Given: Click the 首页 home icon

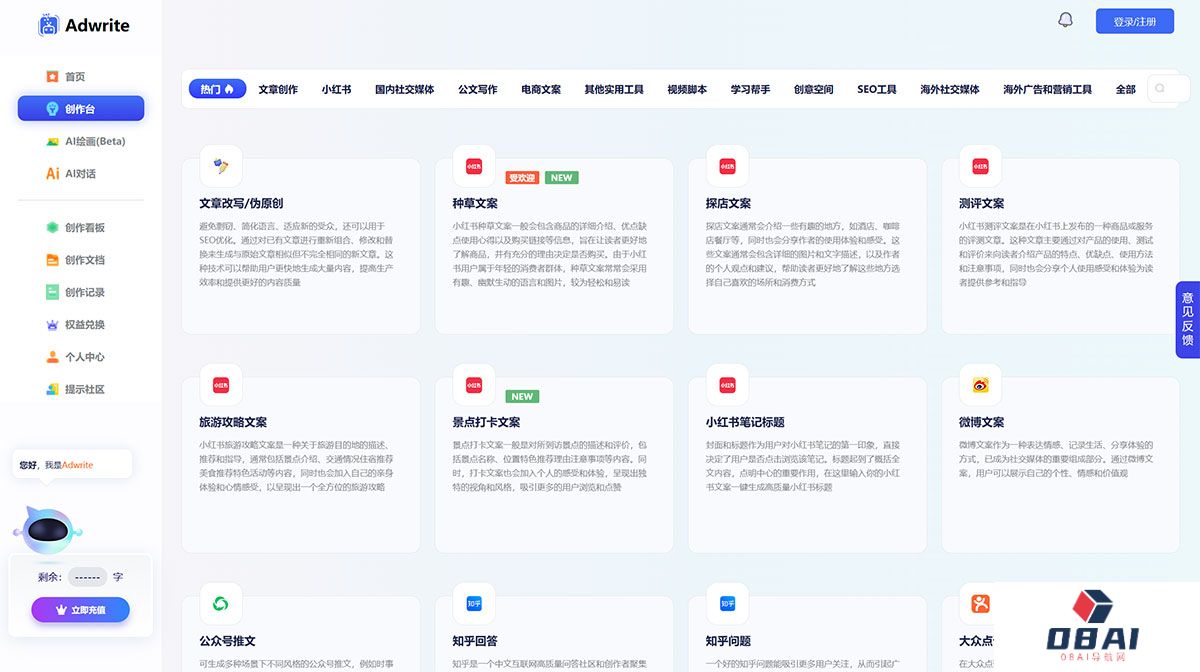Looking at the screenshot, I should point(53,77).
